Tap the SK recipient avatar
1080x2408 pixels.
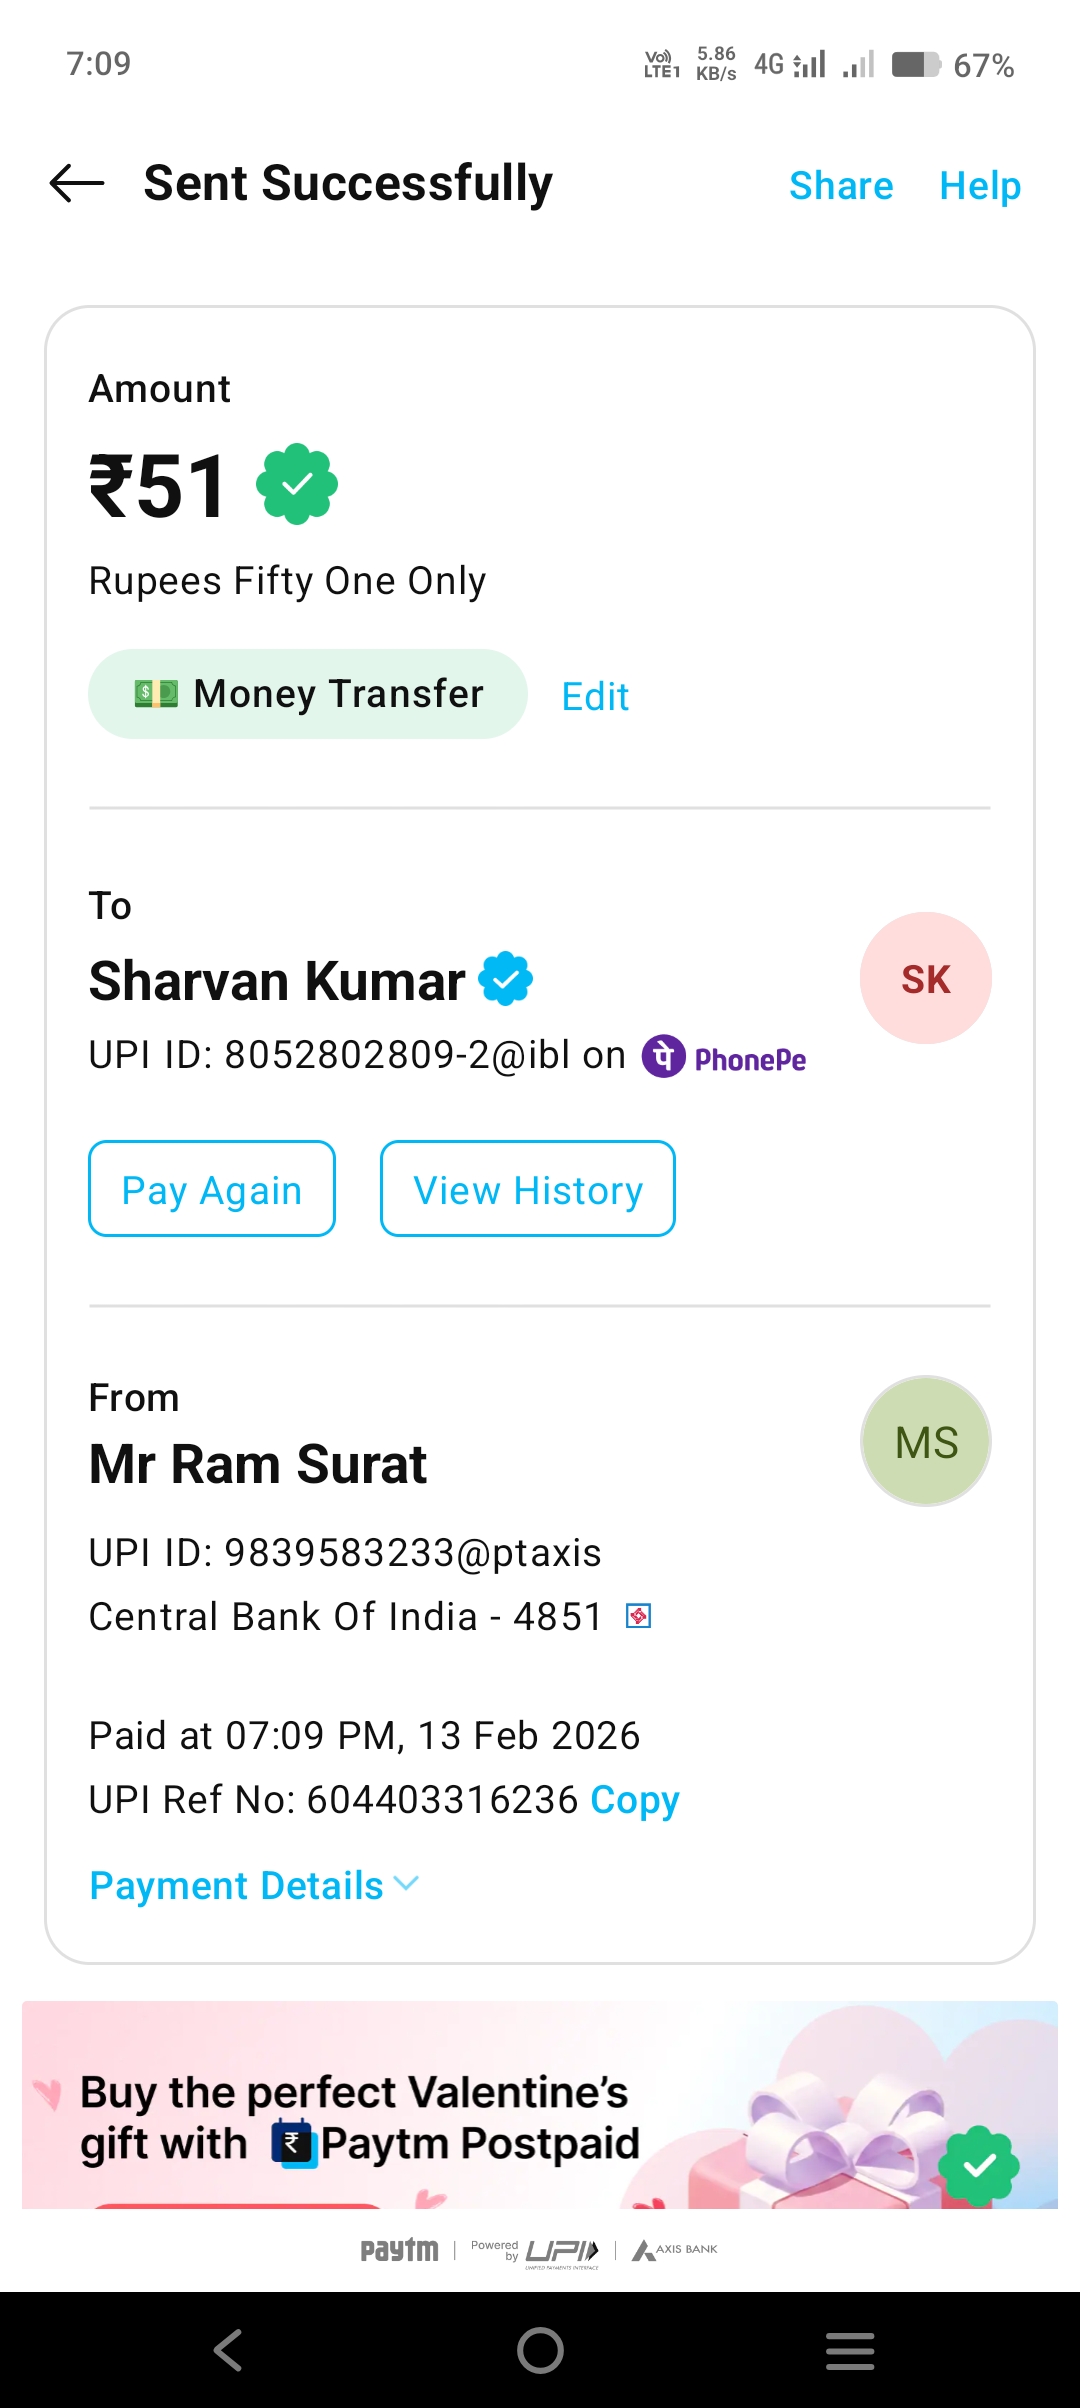point(925,978)
